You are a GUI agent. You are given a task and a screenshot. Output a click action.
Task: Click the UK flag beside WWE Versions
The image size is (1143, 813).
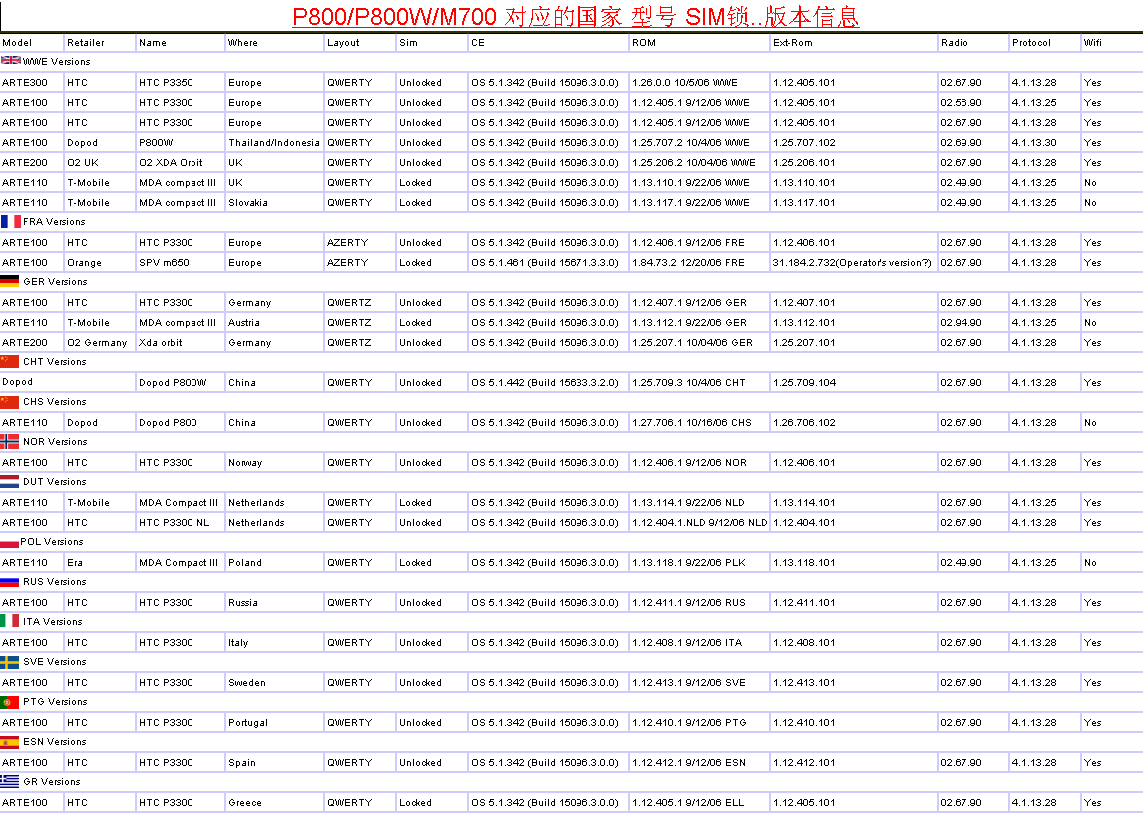coord(11,61)
